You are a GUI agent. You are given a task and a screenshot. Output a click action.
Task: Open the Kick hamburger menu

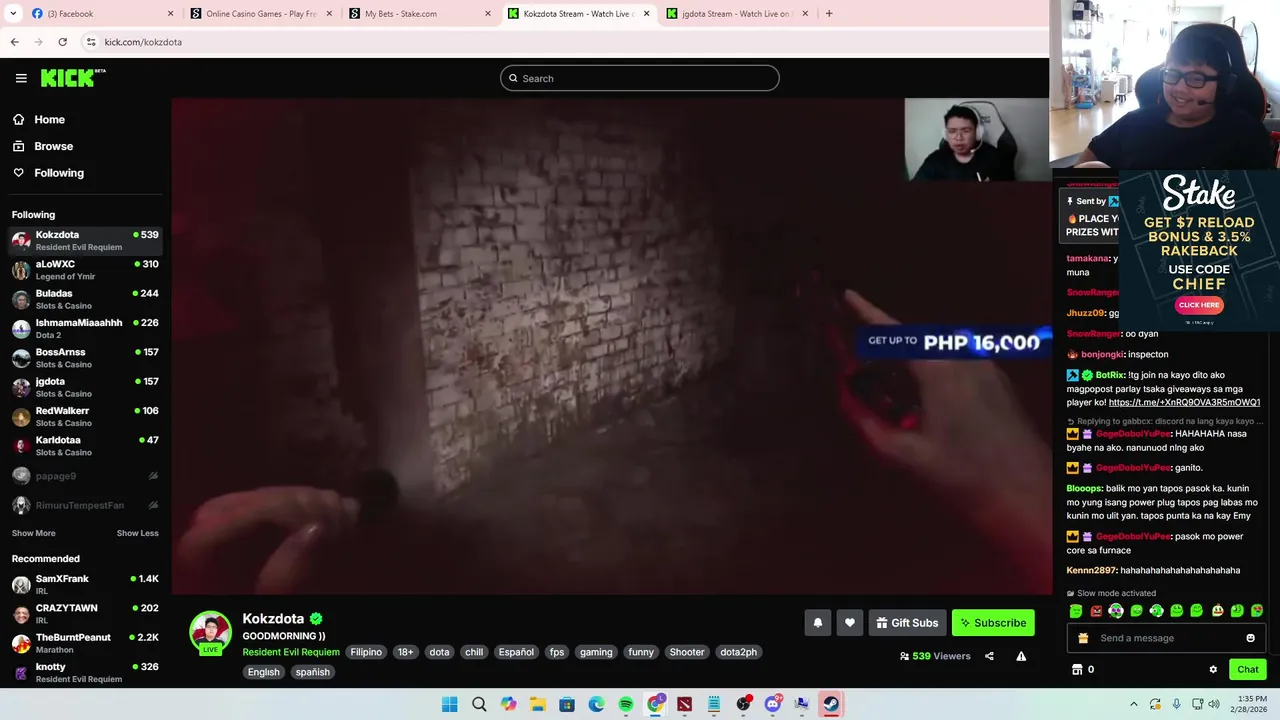[x=21, y=78]
